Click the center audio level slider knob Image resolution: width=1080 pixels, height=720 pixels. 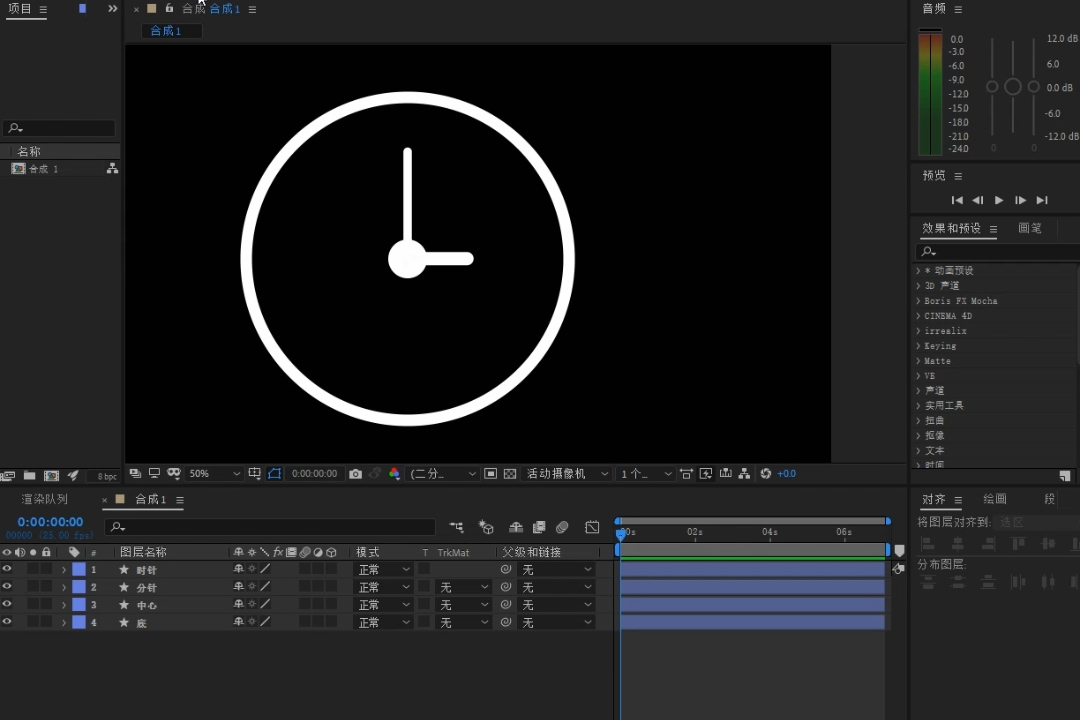click(x=1012, y=87)
